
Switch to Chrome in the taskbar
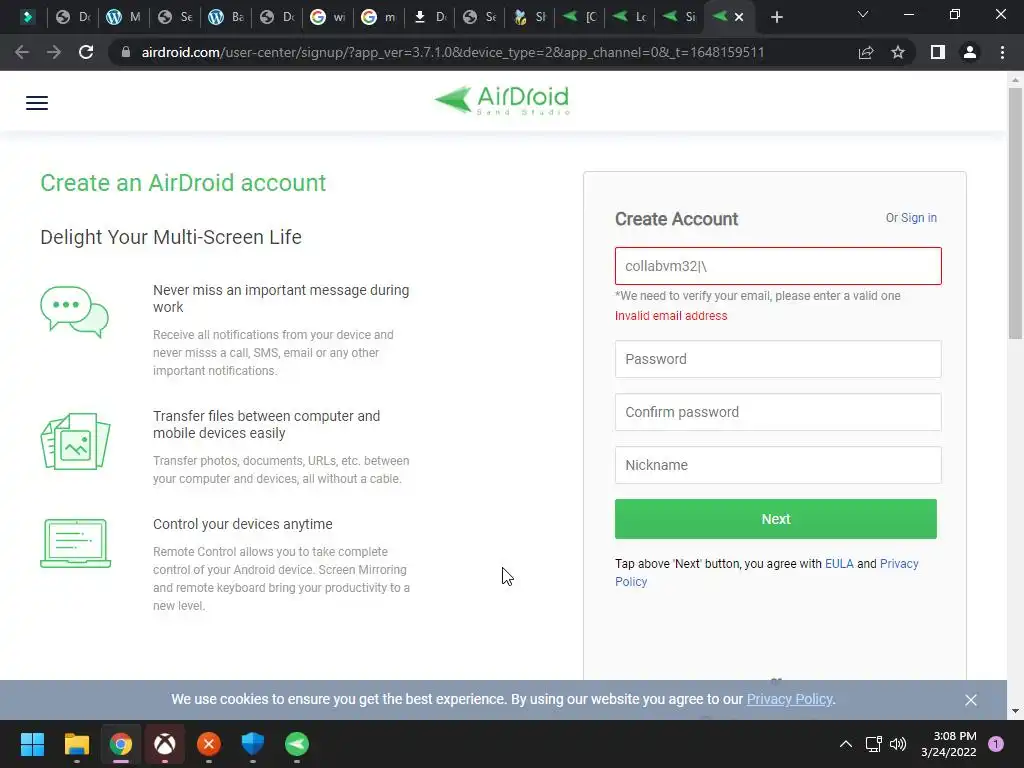121,744
